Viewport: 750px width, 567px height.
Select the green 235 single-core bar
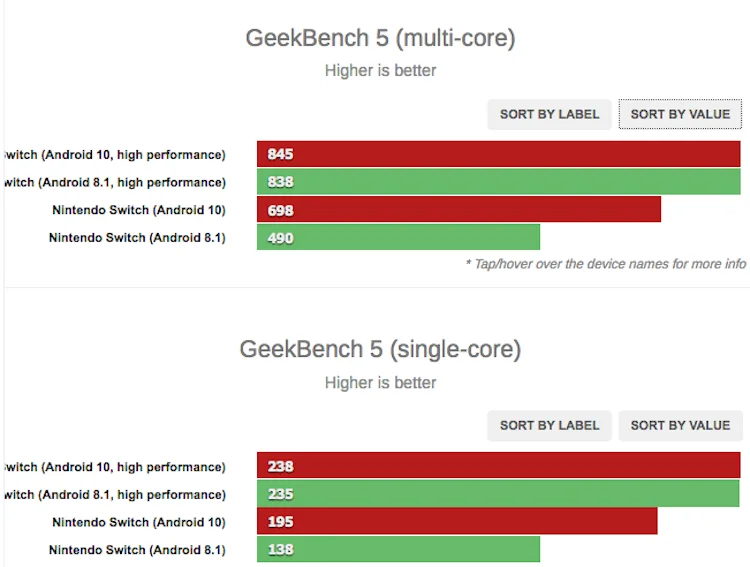(x=498, y=494)
